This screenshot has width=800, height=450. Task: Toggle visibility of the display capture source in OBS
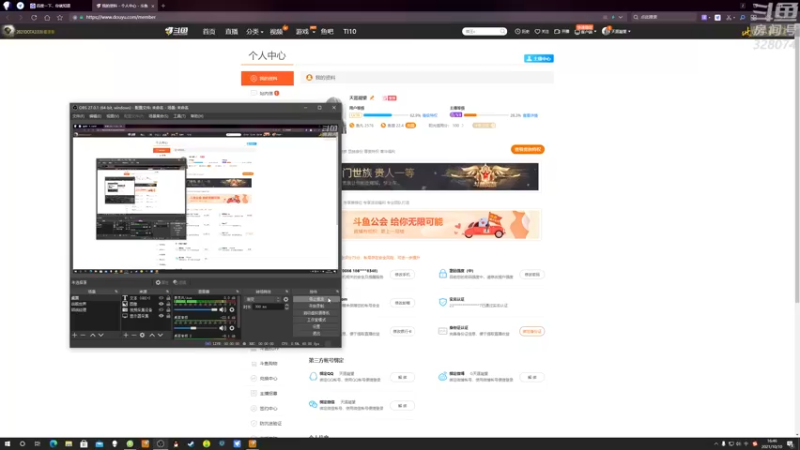pos(161,316)
